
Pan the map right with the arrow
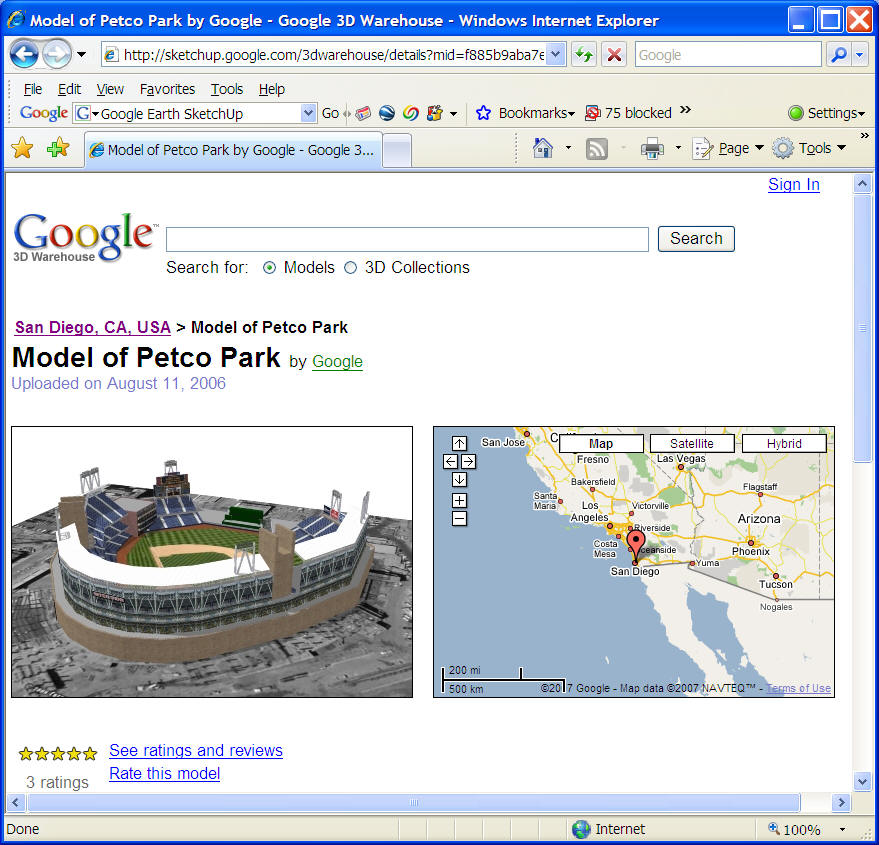(x=469, y=461)
